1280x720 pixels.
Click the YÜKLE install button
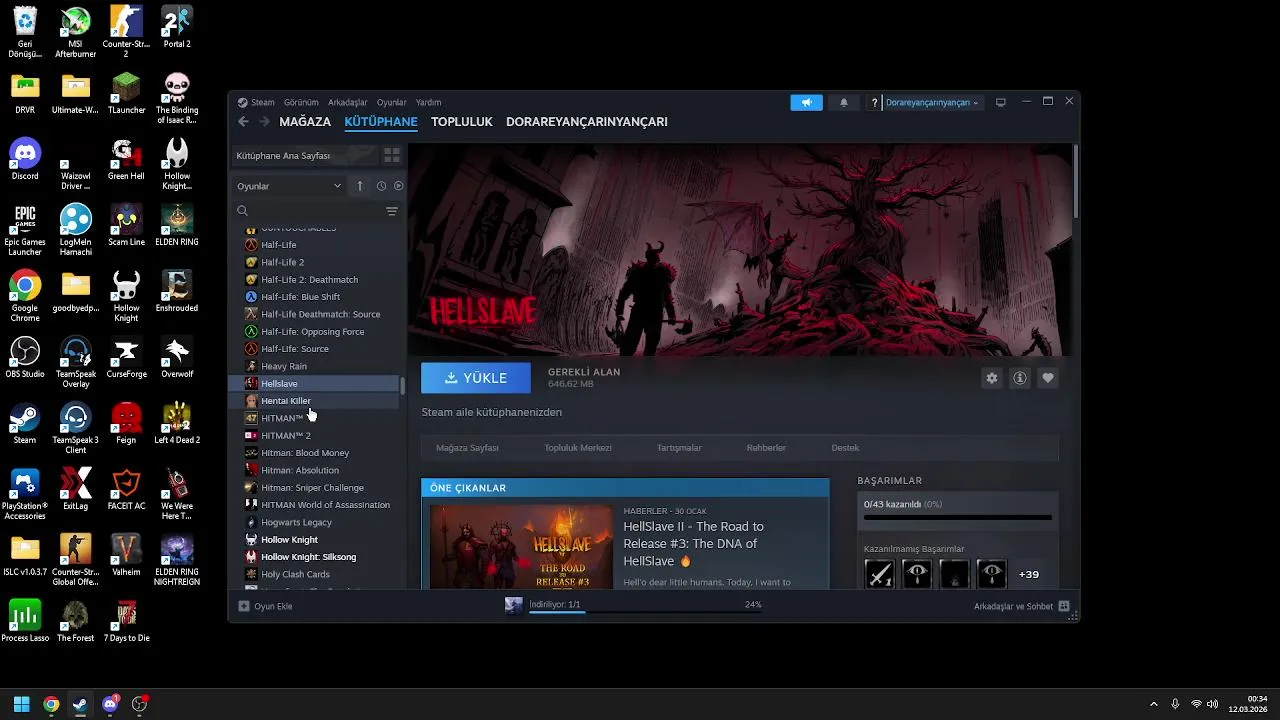(x=476, y=378)
